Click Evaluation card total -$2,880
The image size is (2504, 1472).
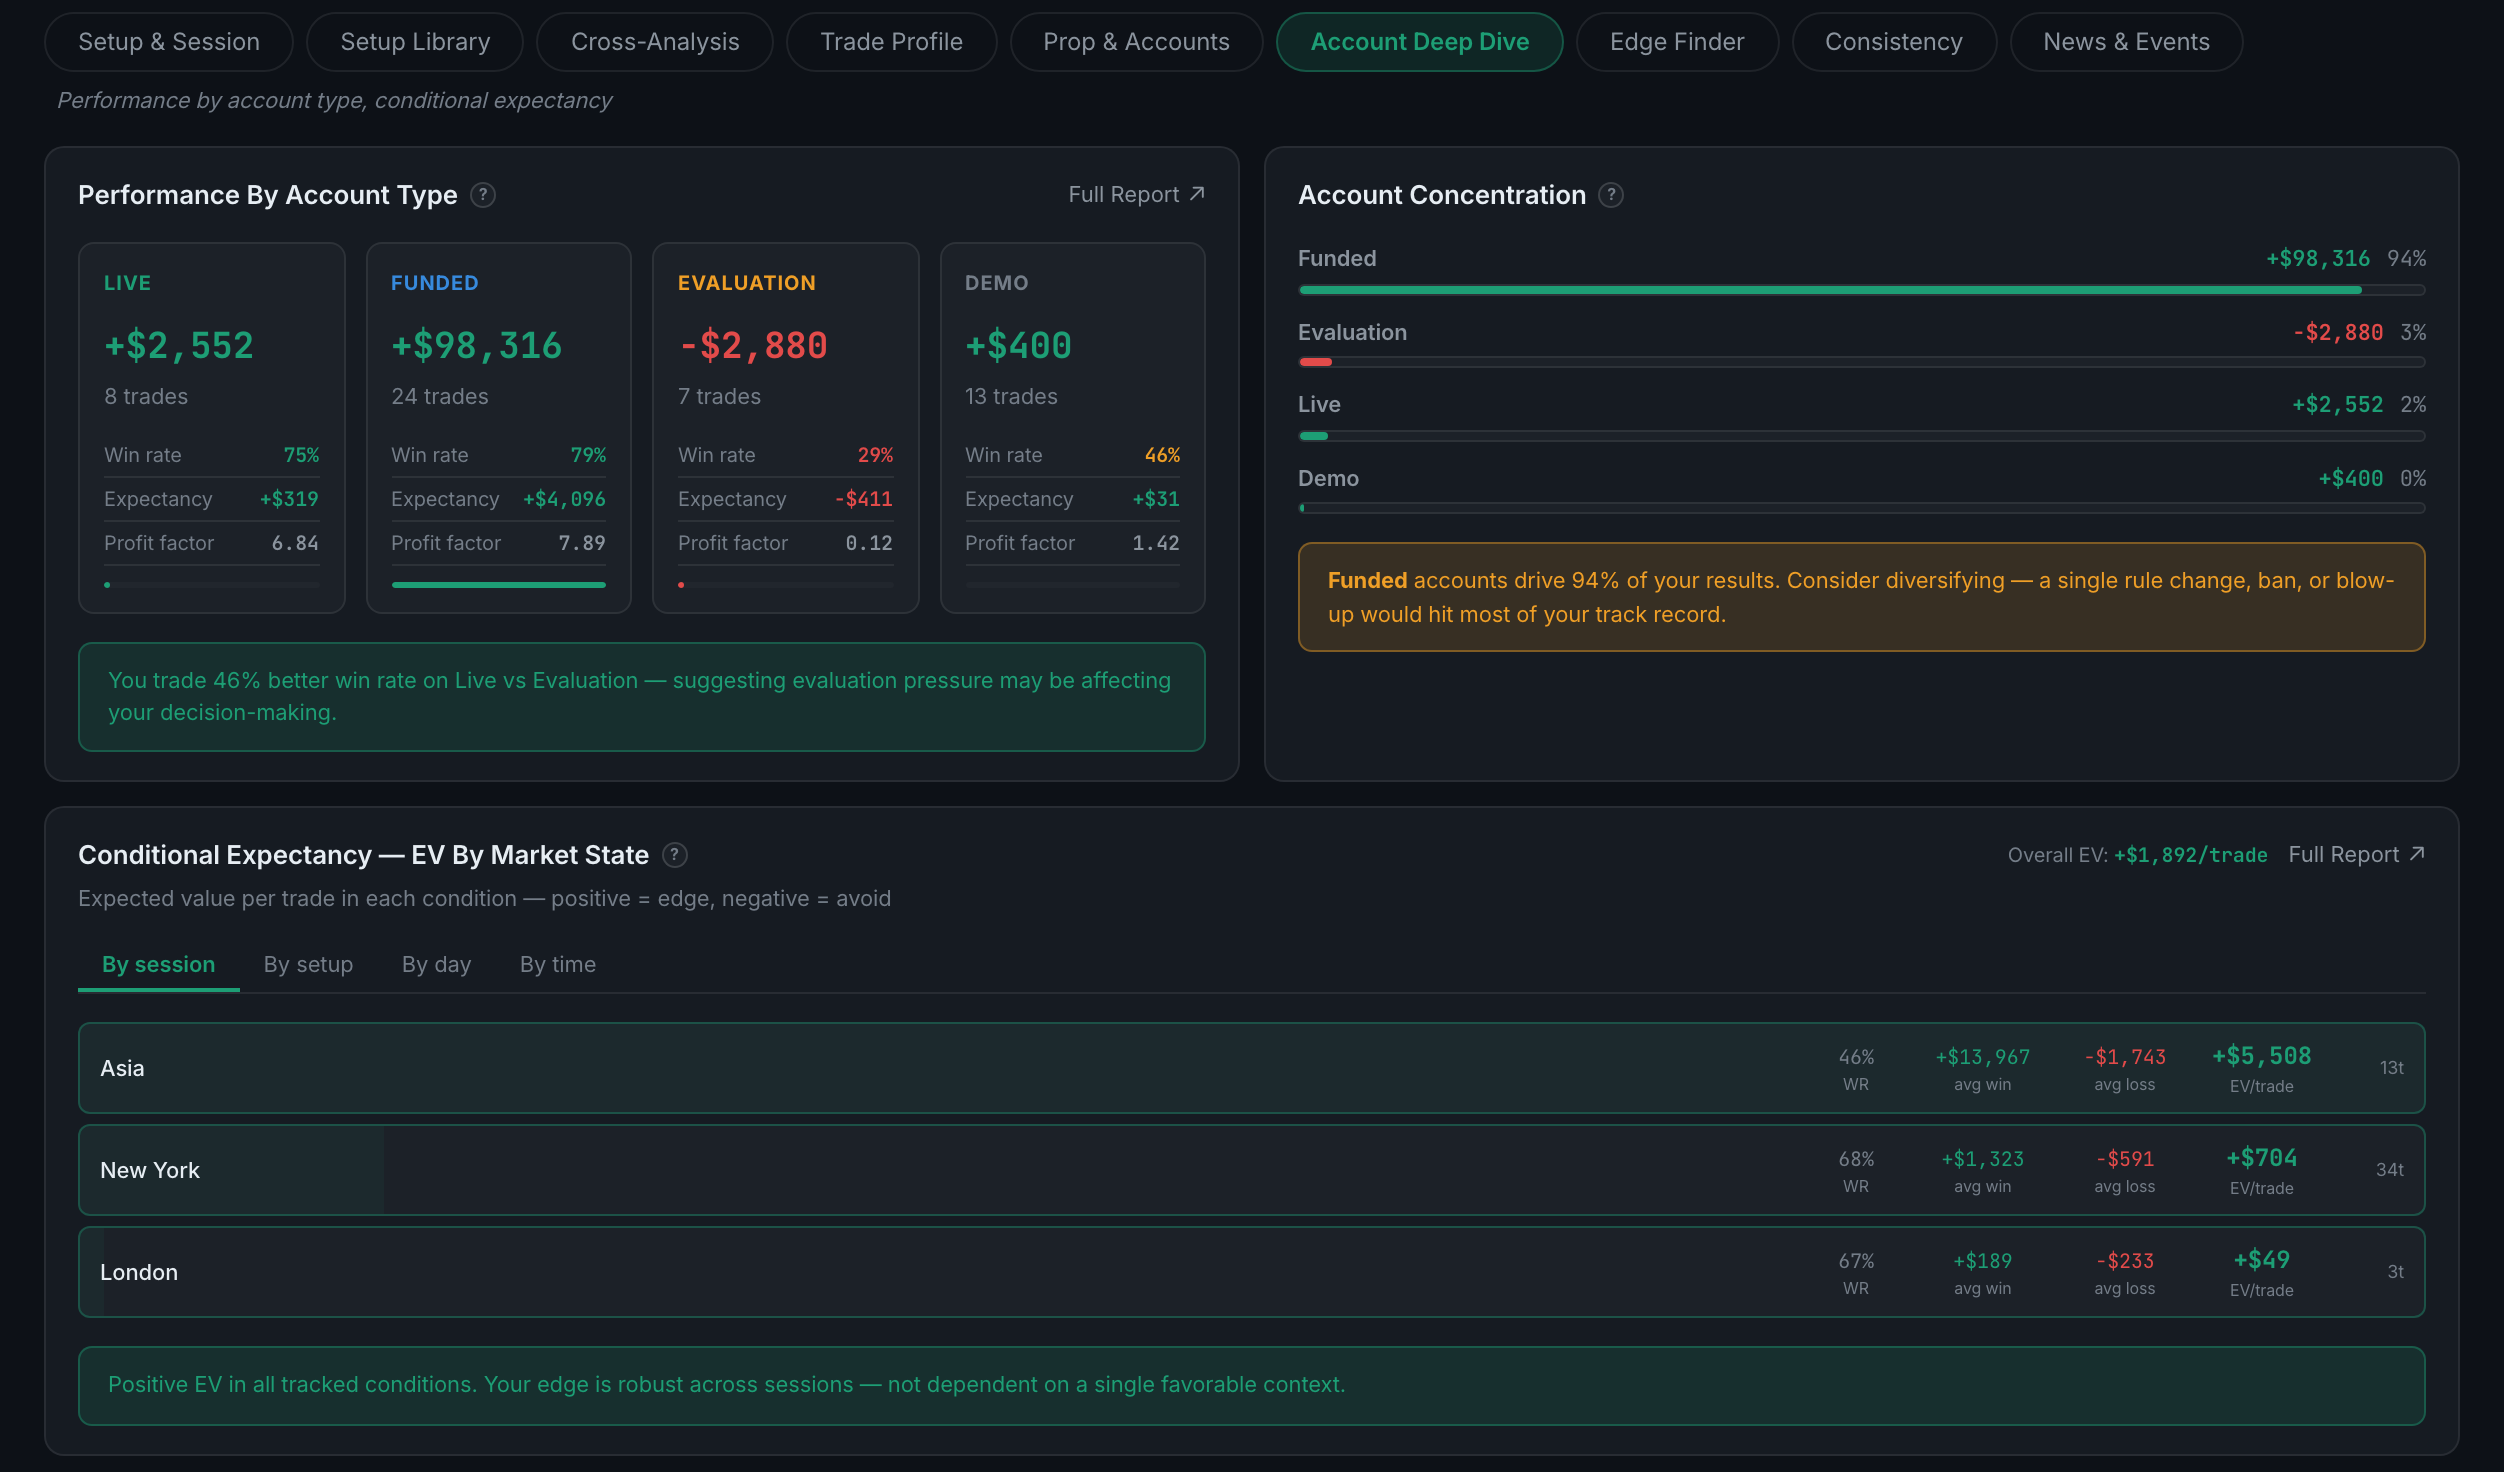[753, 345]
